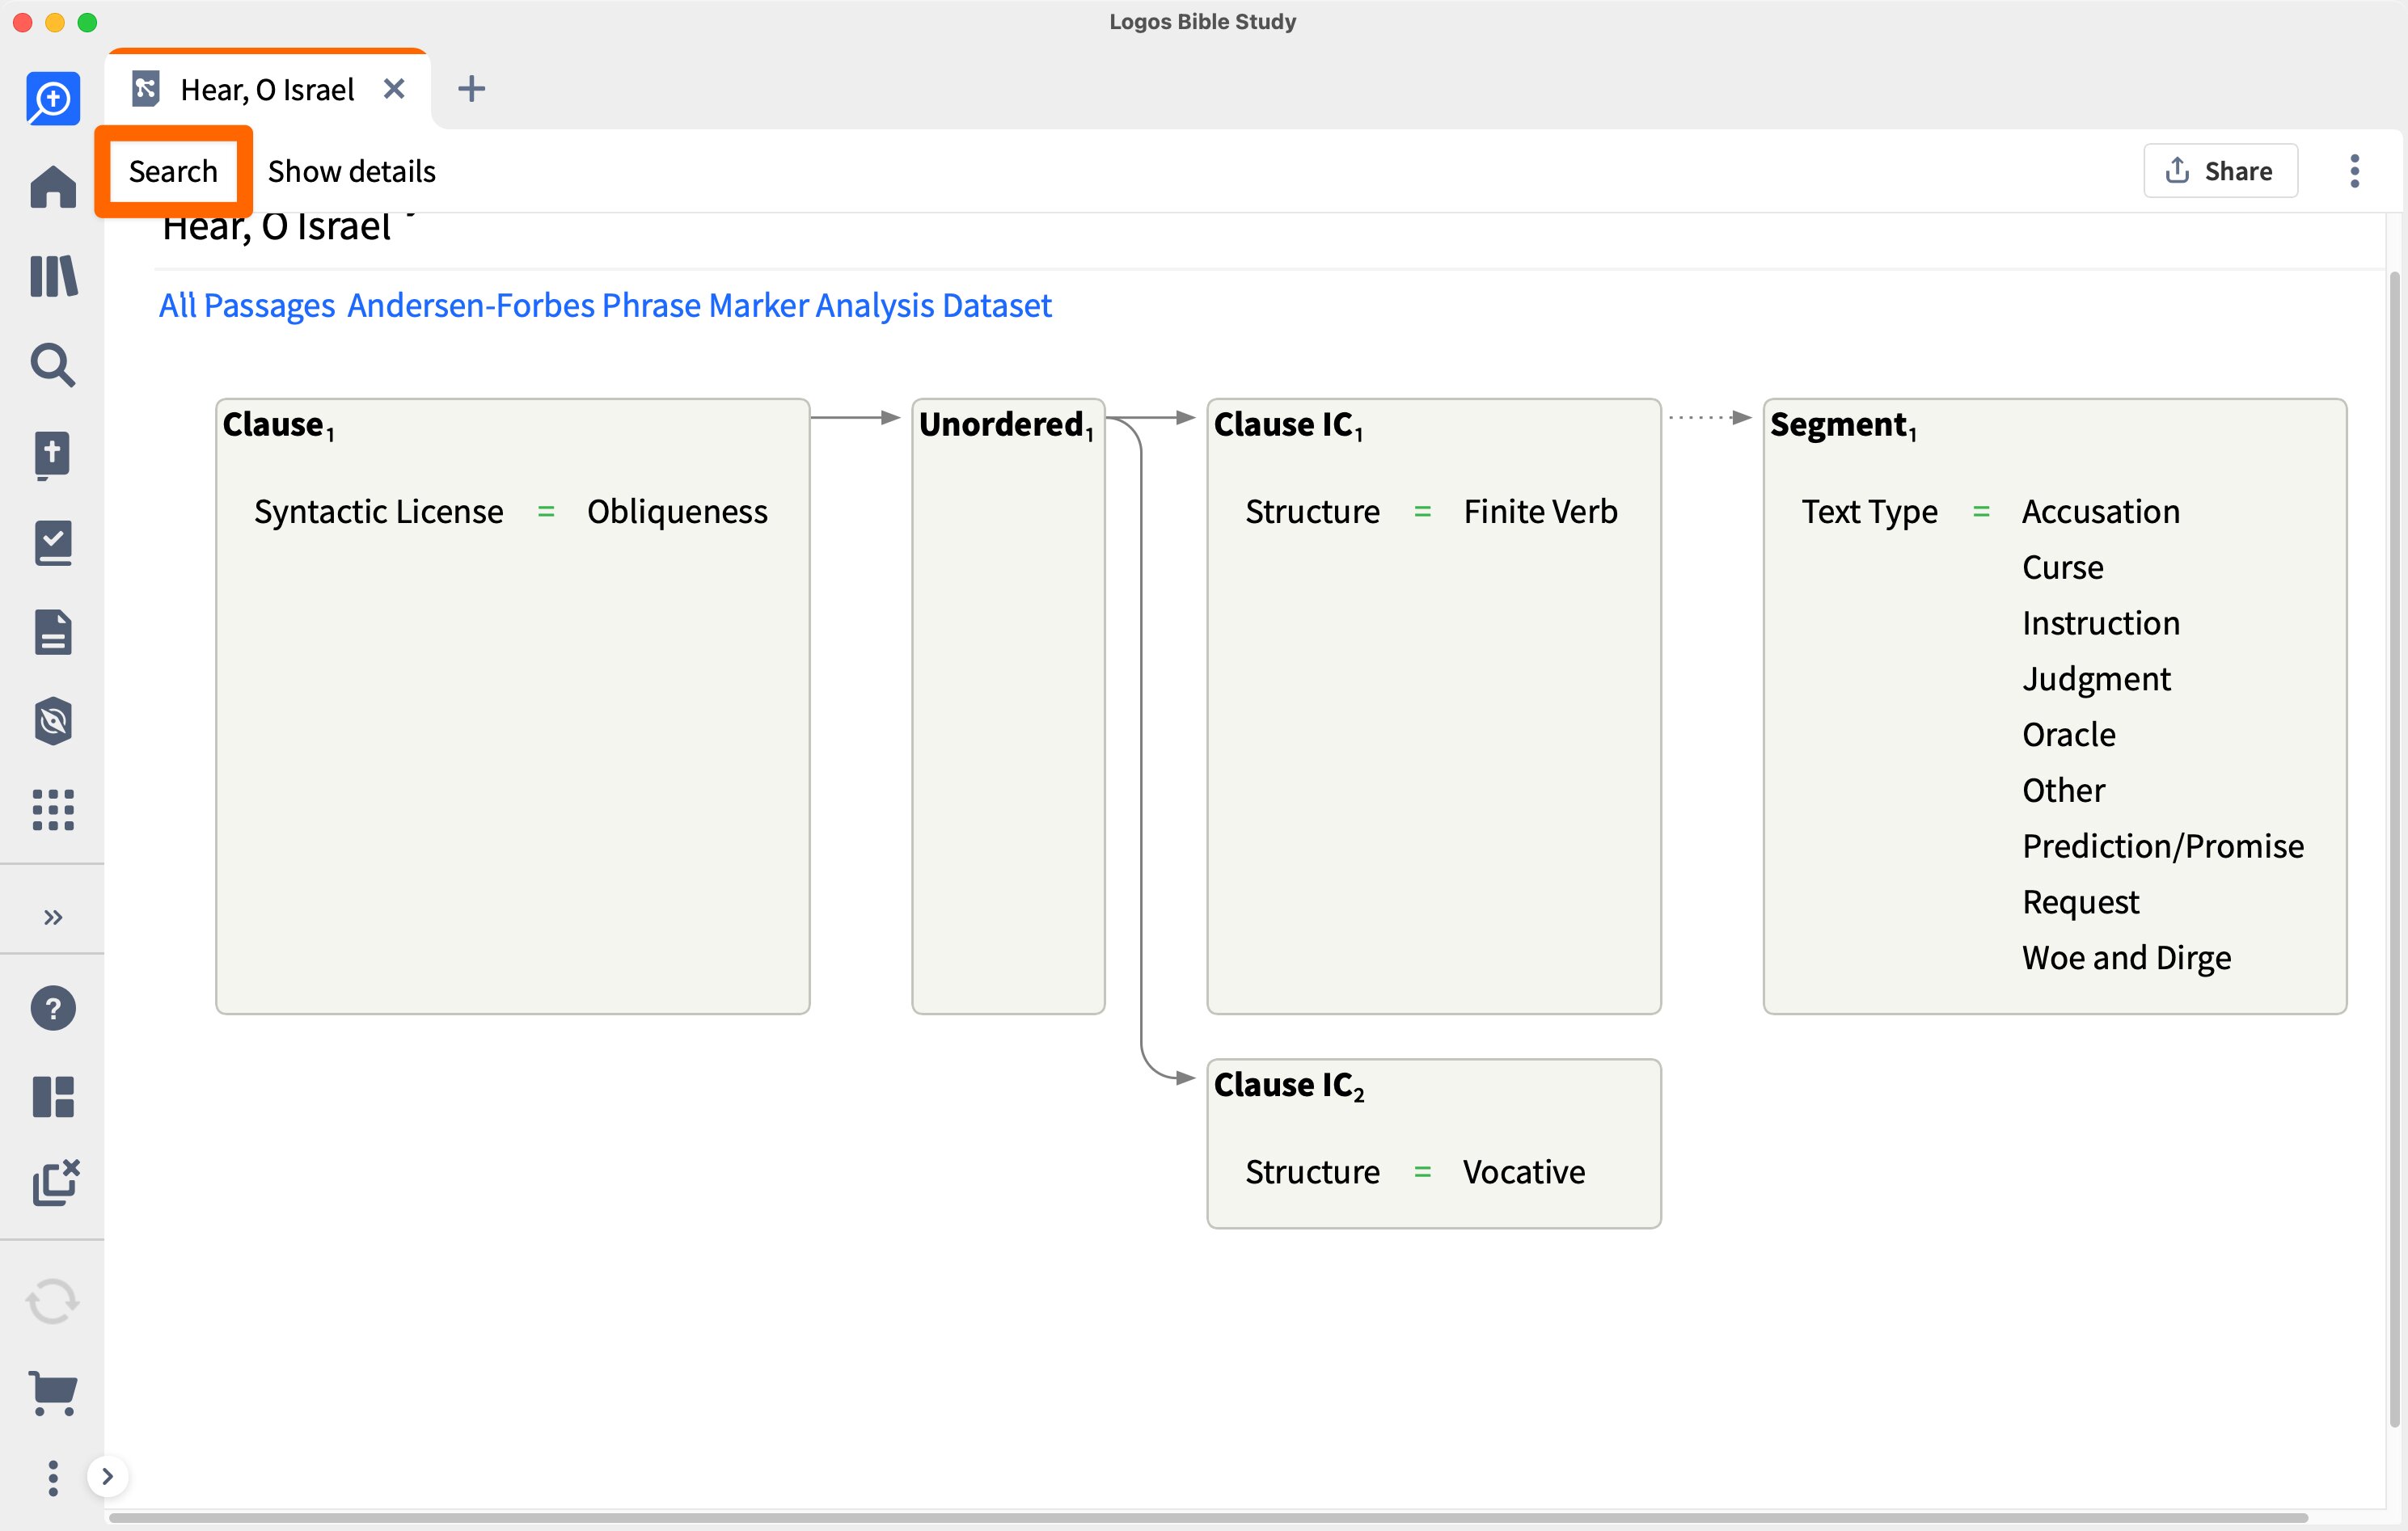
Task: Click the Sync arrows icon
Action: point(52,1301)
